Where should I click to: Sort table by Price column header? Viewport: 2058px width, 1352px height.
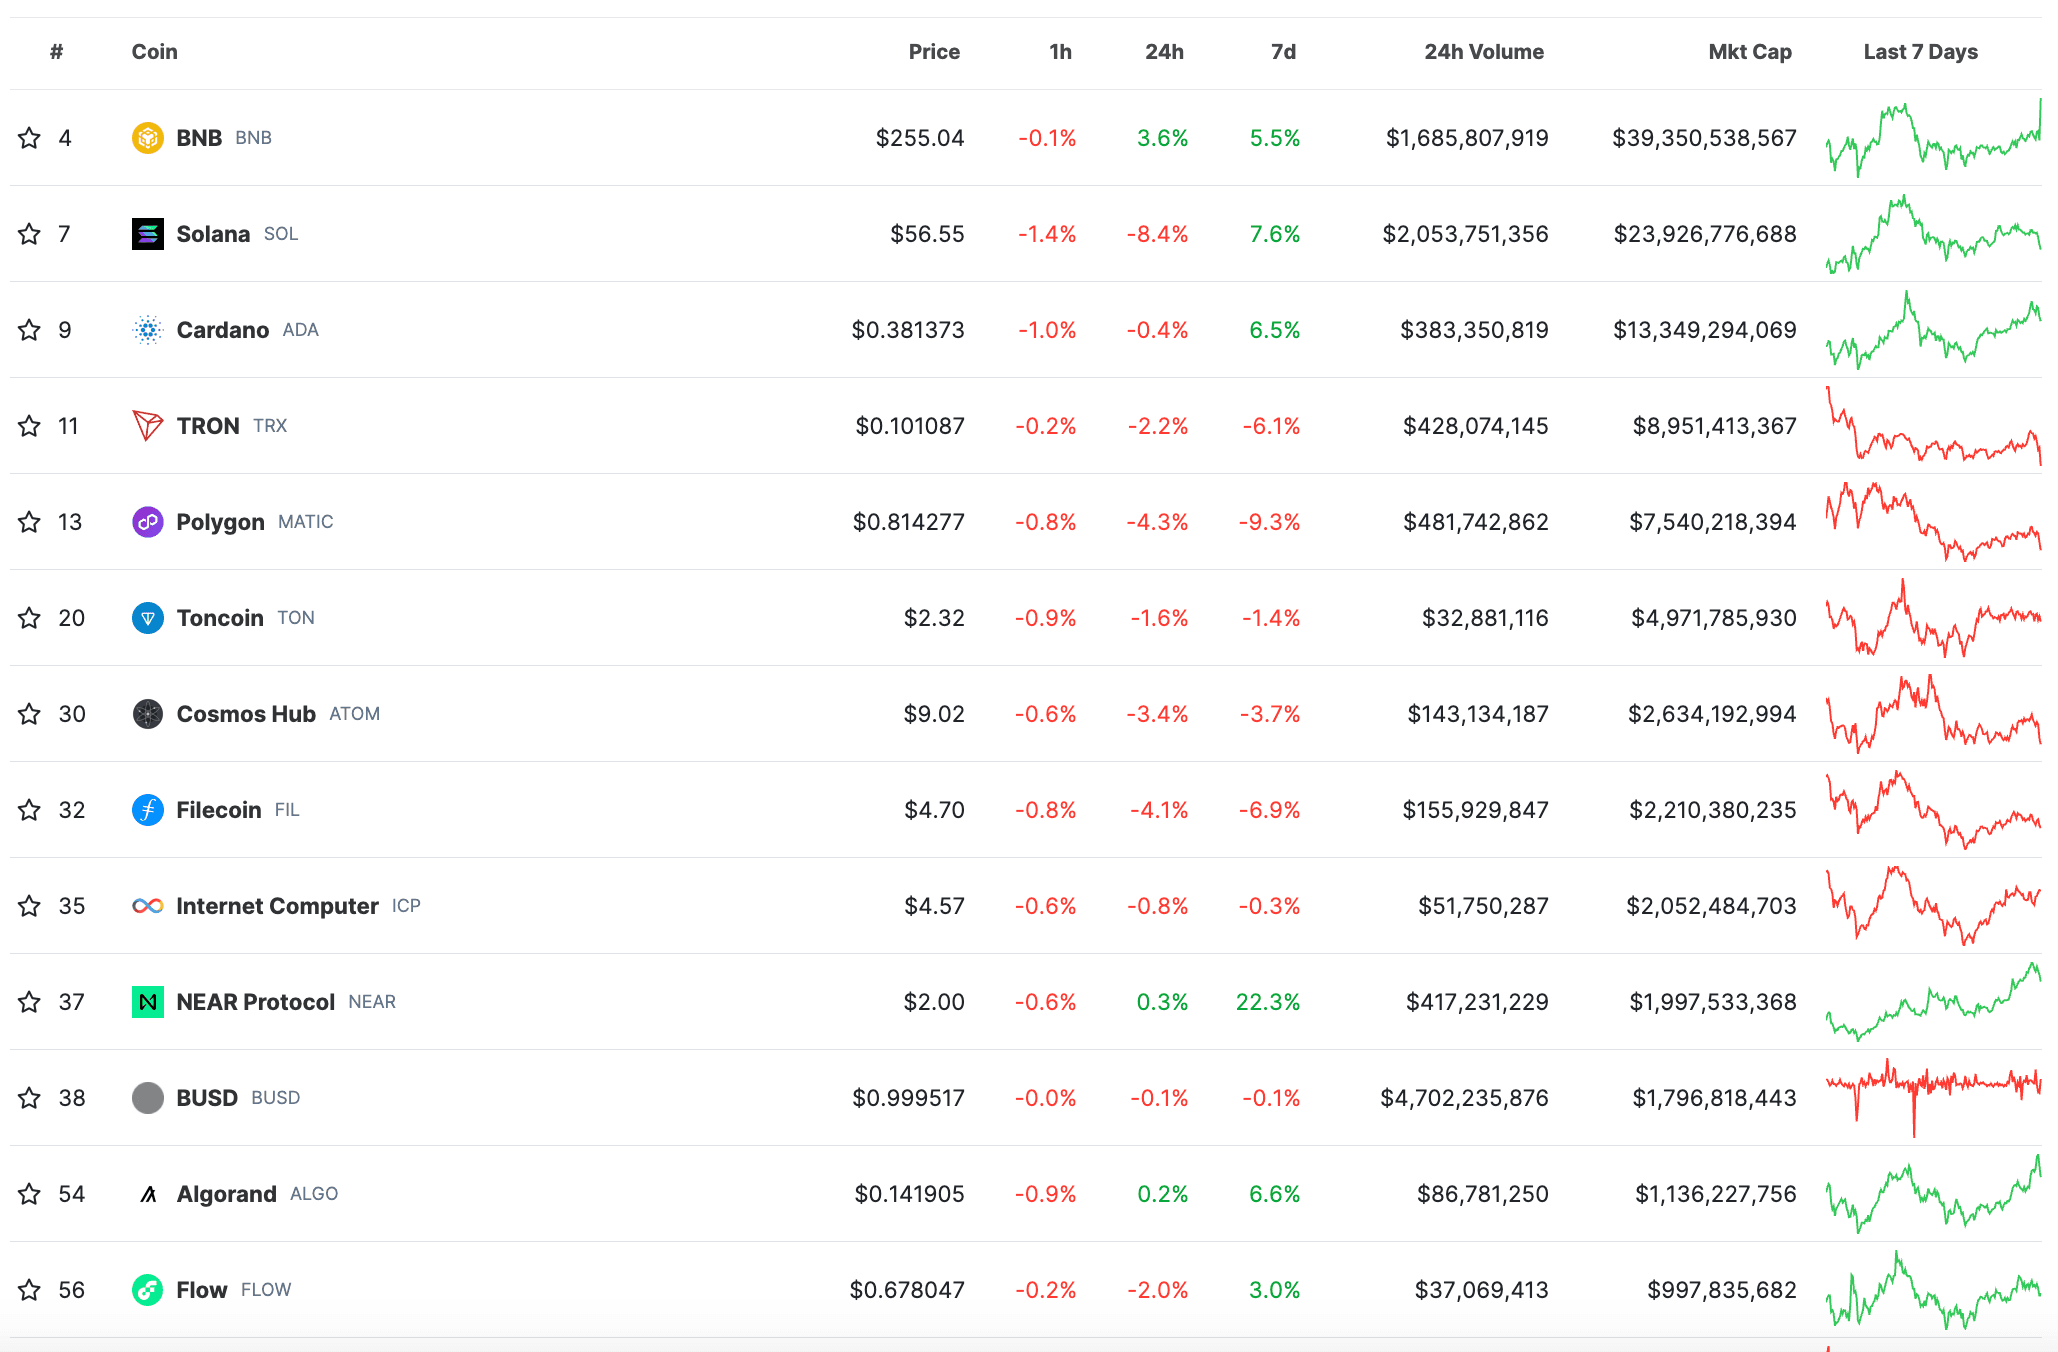(x=933, y=52)
